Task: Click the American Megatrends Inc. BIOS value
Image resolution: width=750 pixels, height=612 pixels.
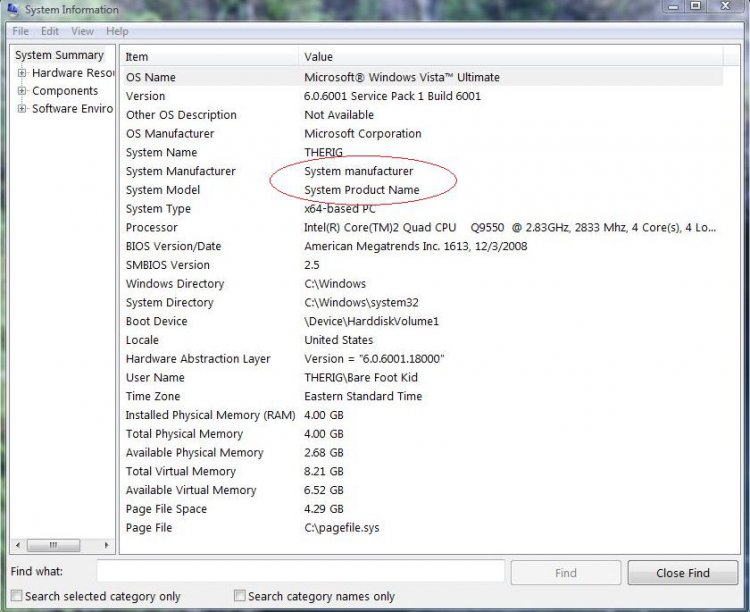Action: (416, 246)
